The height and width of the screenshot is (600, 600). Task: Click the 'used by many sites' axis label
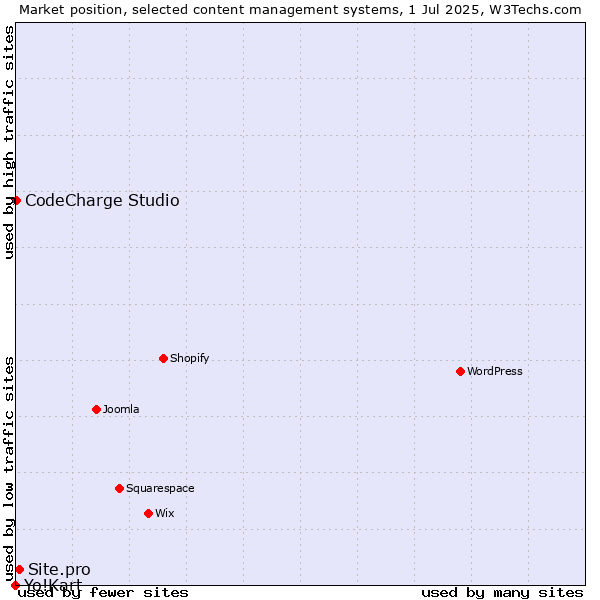pyautogui.click(x=502, y=593)
